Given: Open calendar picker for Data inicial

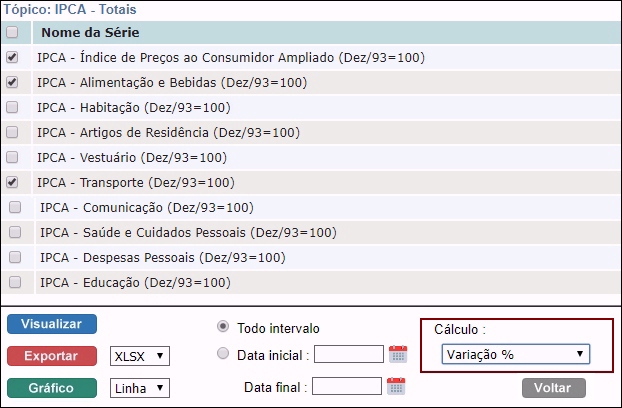Looking at the screenshot, I should [398, 354].
